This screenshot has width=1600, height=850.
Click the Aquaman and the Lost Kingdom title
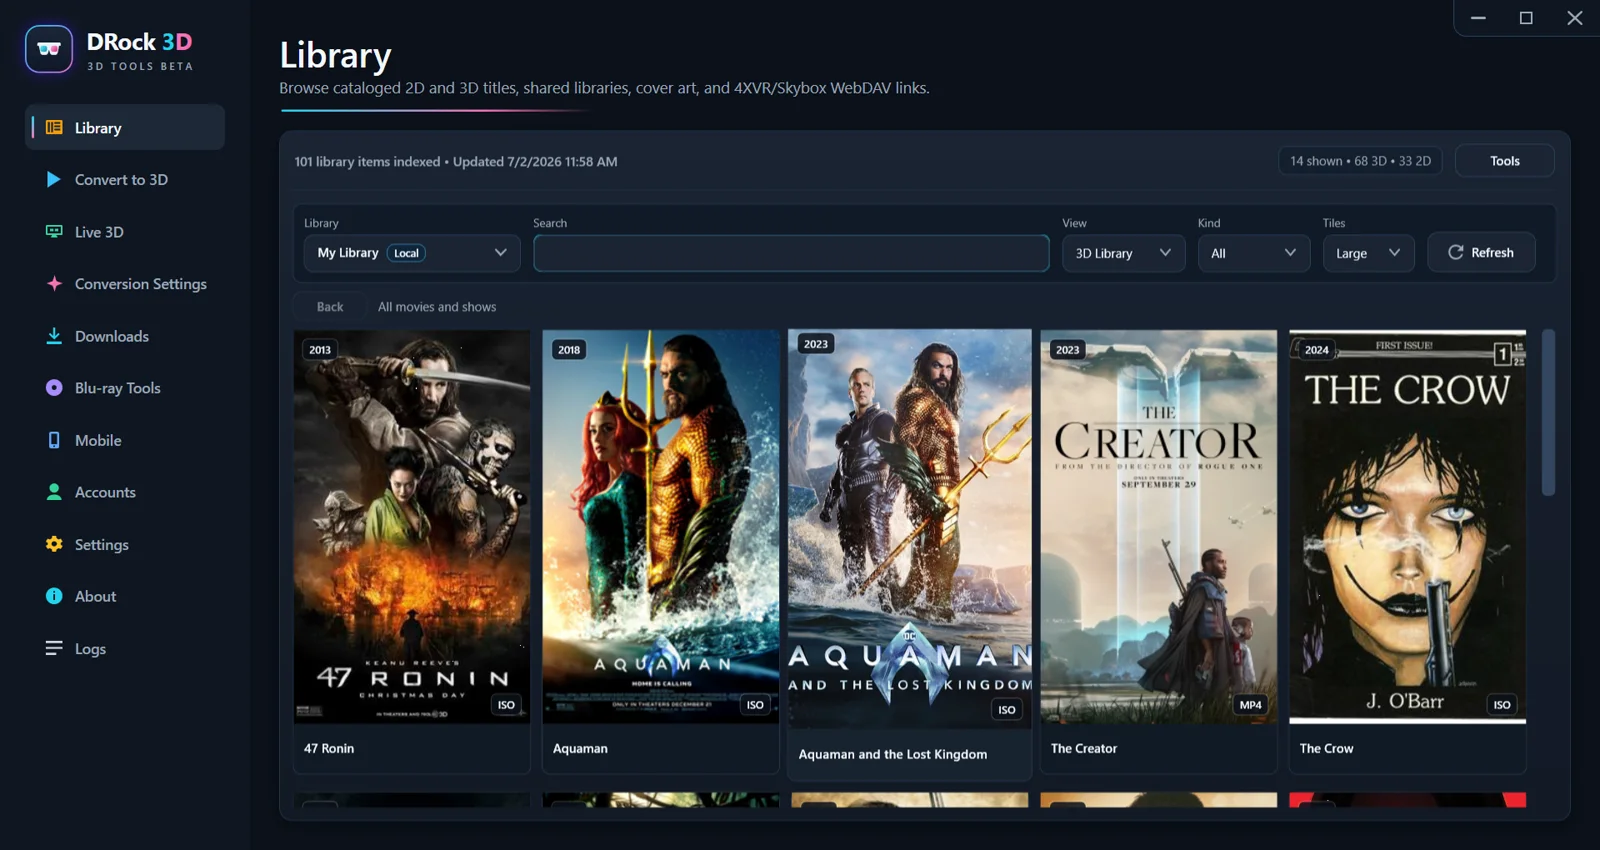pyautogui.click(x=893, y=754)
